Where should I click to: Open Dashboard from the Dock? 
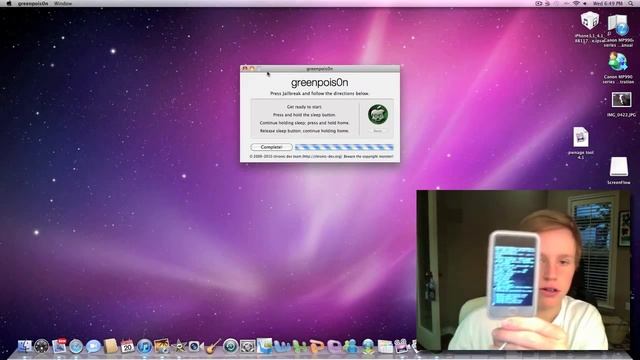(42, 347)
